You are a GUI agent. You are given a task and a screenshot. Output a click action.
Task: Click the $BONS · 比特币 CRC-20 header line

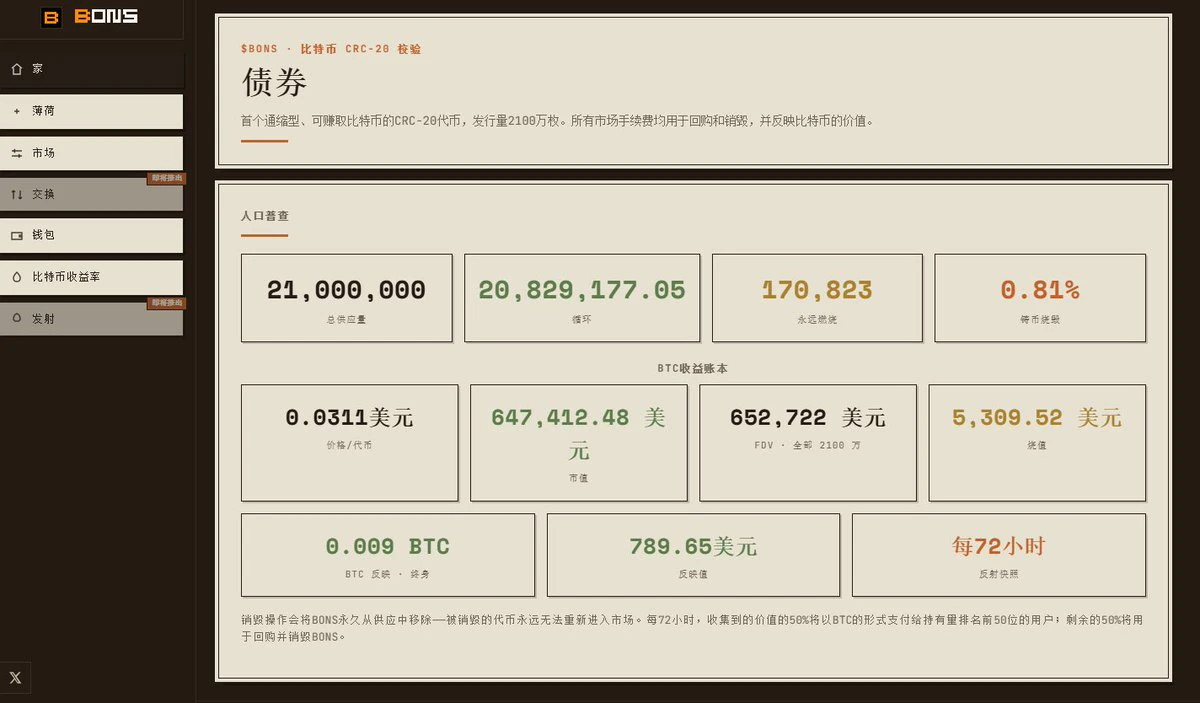(x=331, y=49)
